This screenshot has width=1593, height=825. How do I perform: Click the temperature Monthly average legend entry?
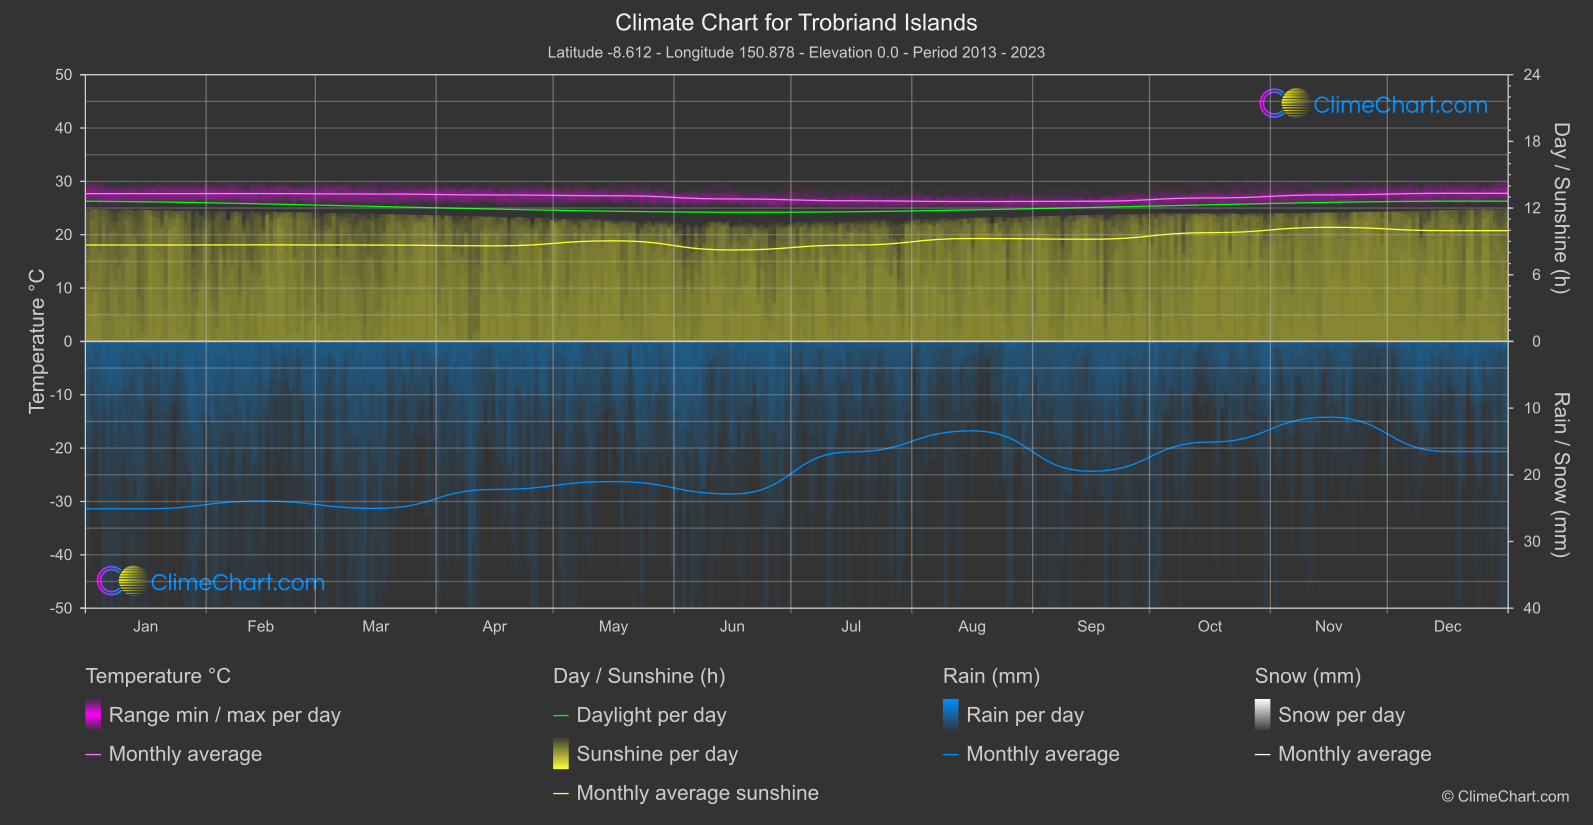pyautogui.click(x=174, y=754)
